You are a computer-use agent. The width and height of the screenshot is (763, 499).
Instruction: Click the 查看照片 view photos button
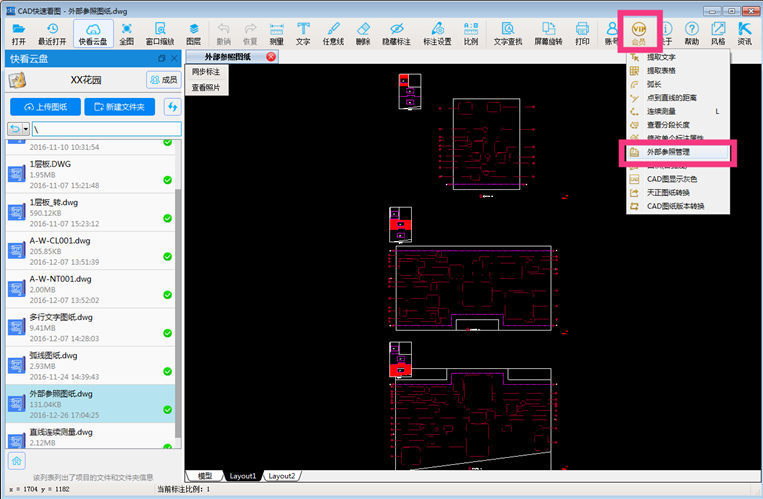coord(206,88)
